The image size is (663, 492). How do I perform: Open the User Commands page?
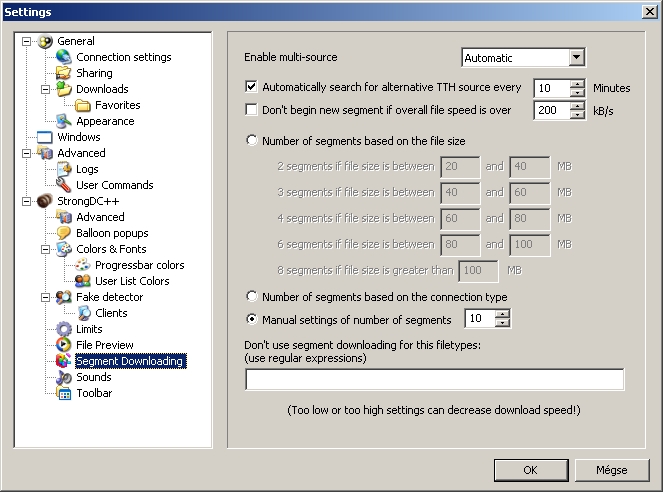coord(114,185)
